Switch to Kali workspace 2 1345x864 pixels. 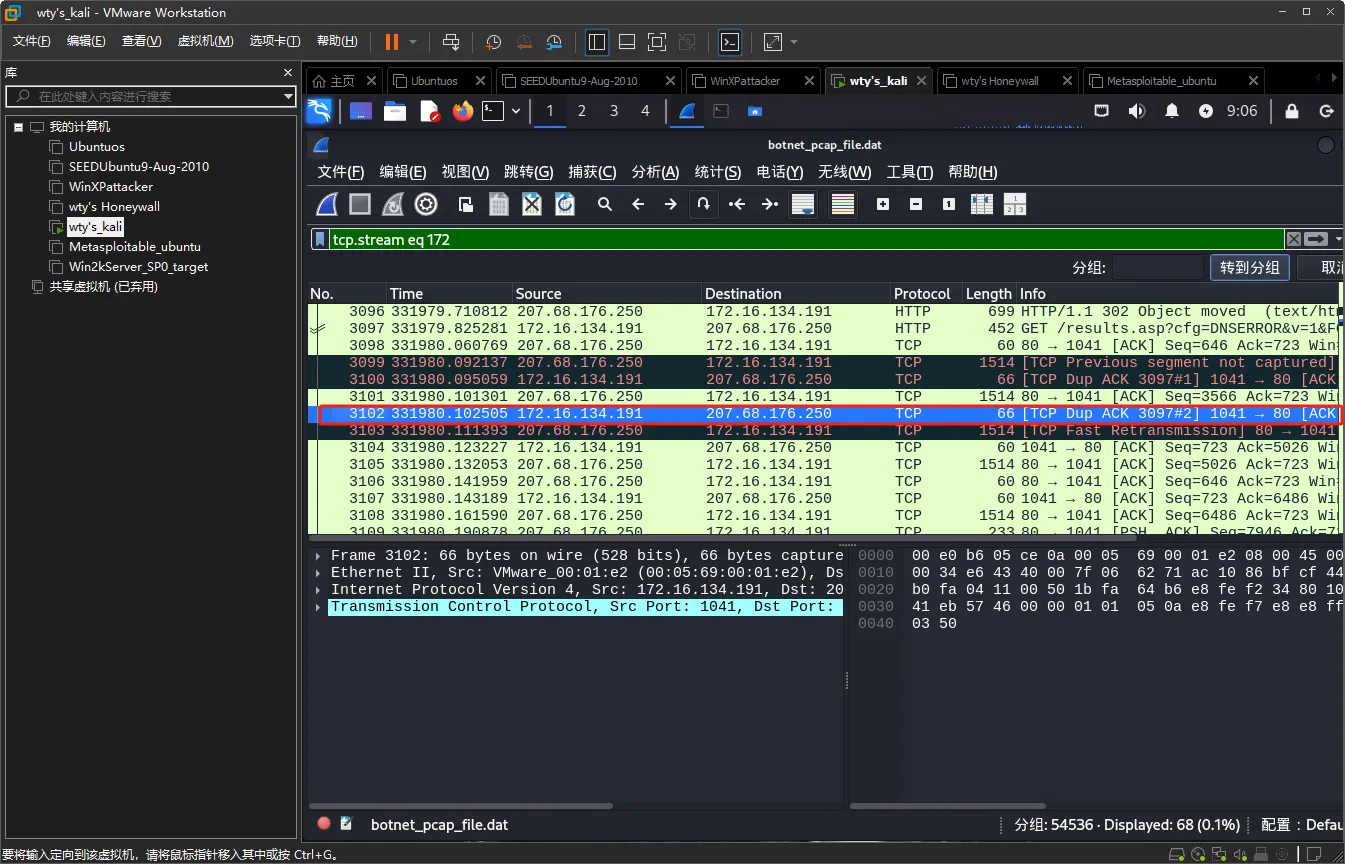coord(582,111)
